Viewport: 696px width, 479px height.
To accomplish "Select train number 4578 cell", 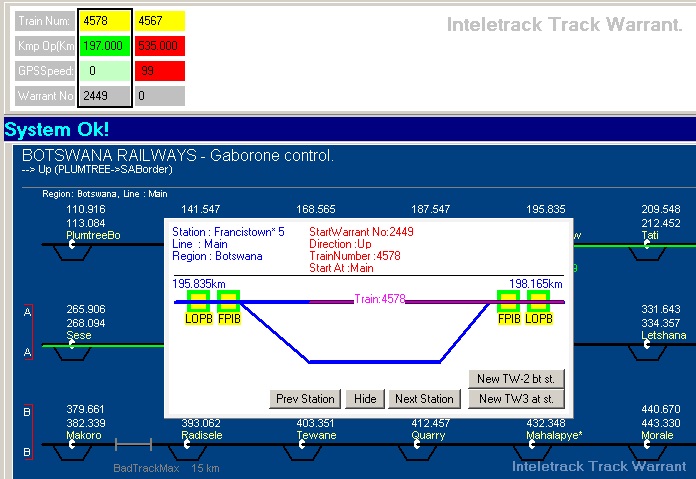I will (105, 21).
